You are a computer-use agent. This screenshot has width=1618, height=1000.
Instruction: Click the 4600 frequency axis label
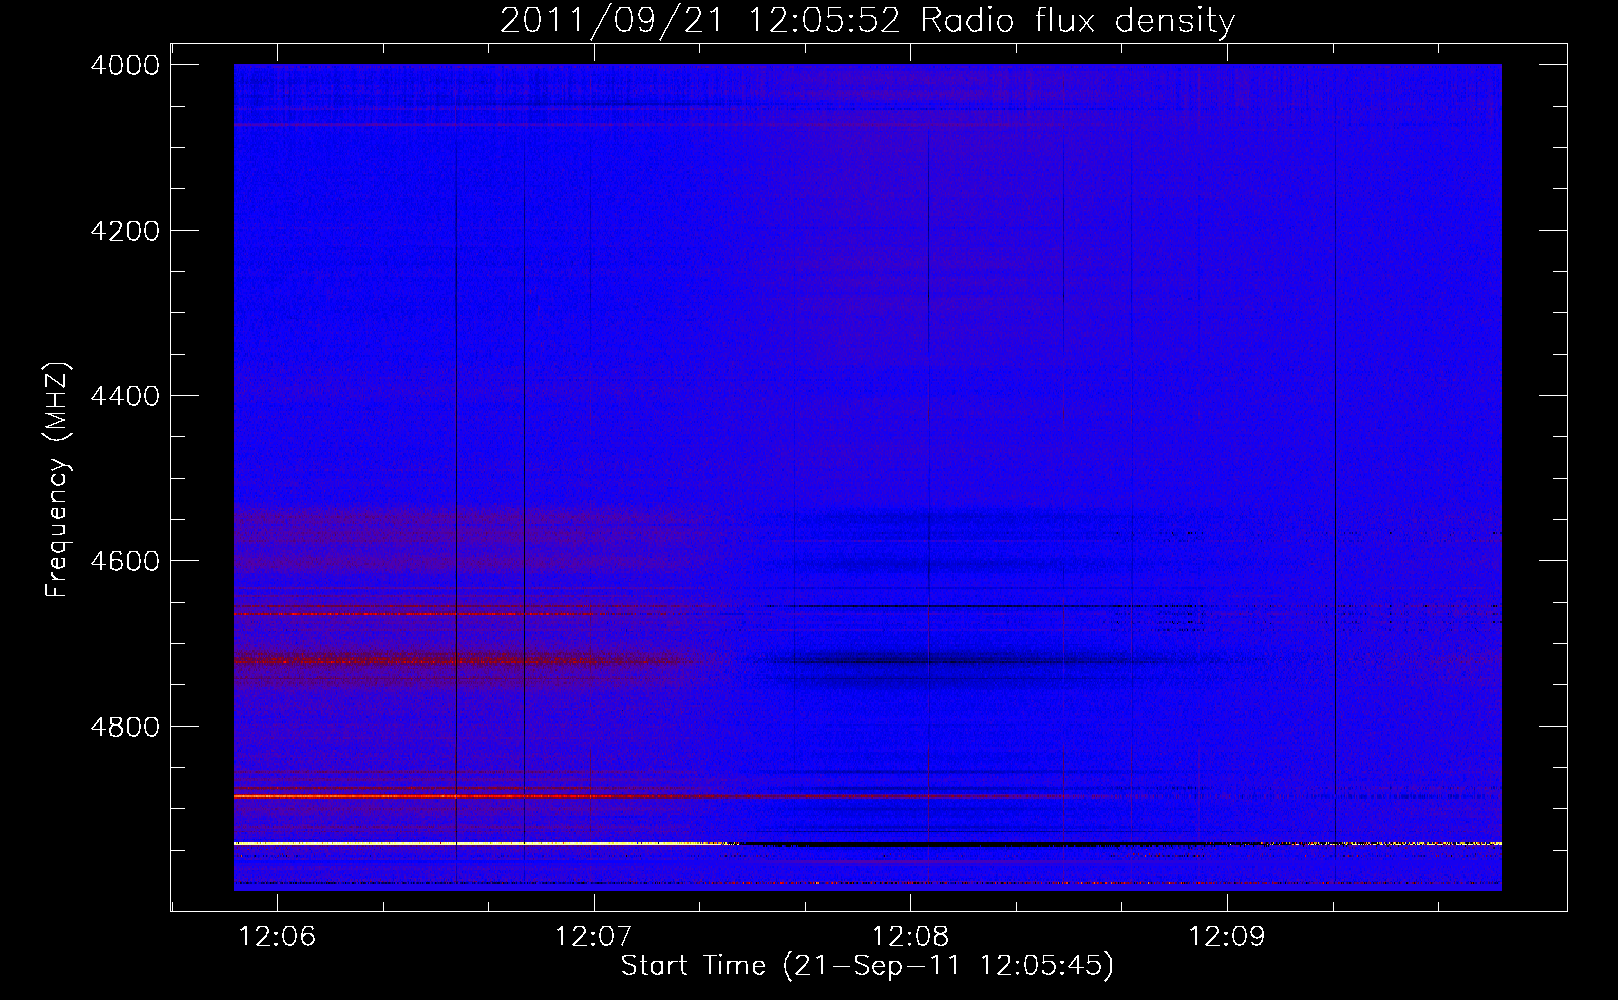click(125, 561)
